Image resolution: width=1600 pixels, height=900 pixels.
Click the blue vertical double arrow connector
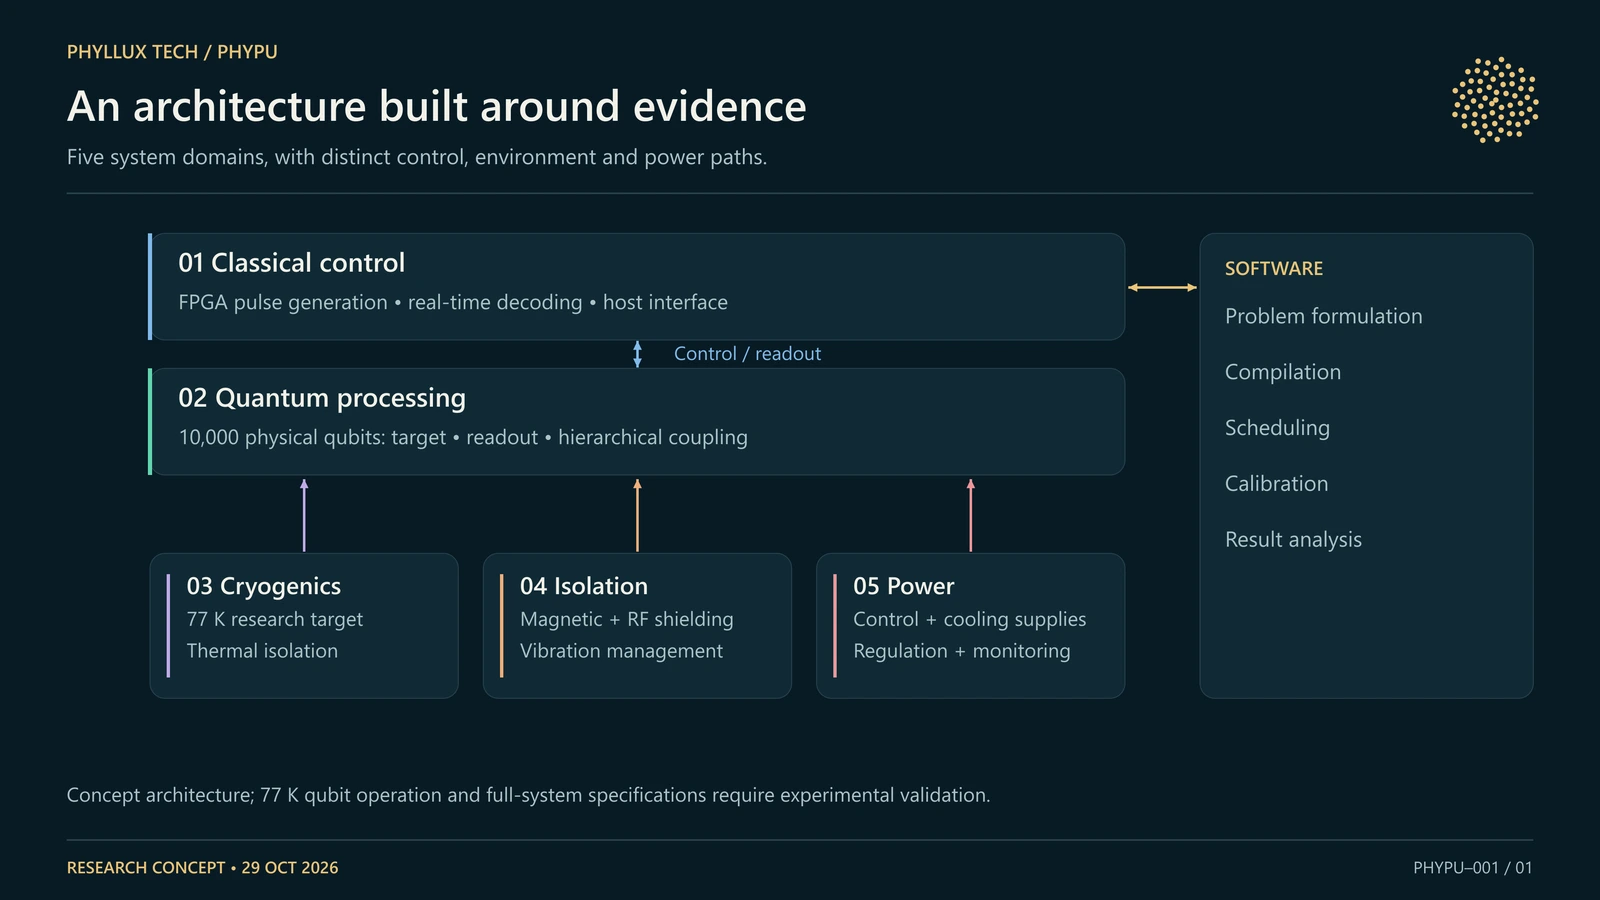pos(637,354)
